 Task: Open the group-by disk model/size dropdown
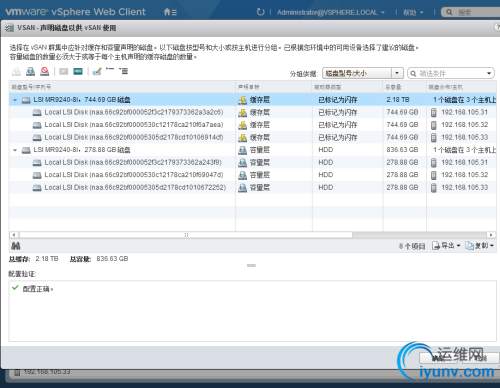click(x=363, y=73)
